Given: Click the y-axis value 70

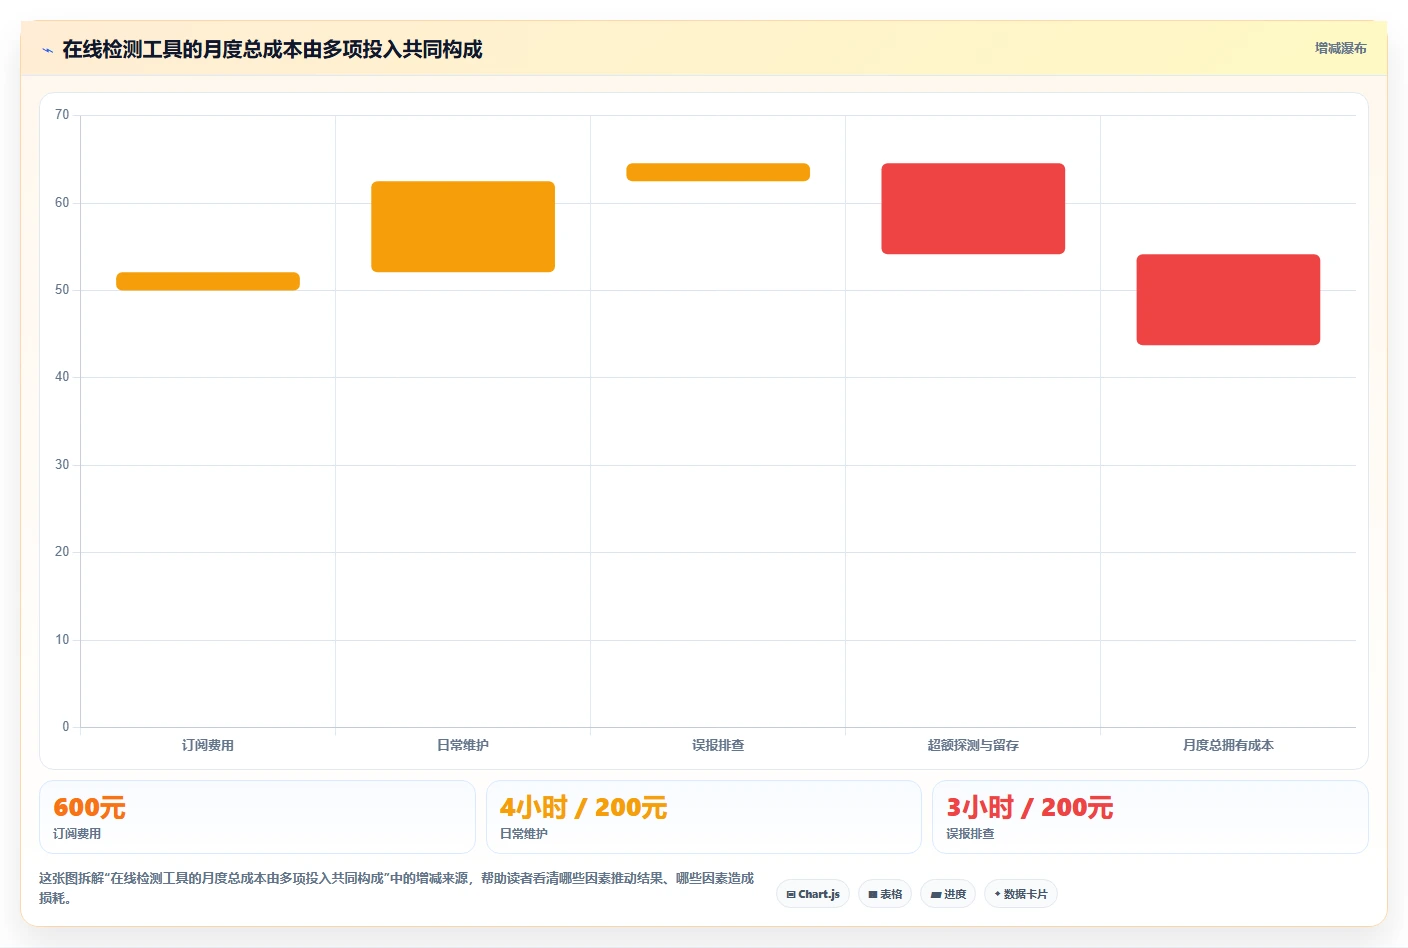Looking at the screenshot, I should [62, 115].
